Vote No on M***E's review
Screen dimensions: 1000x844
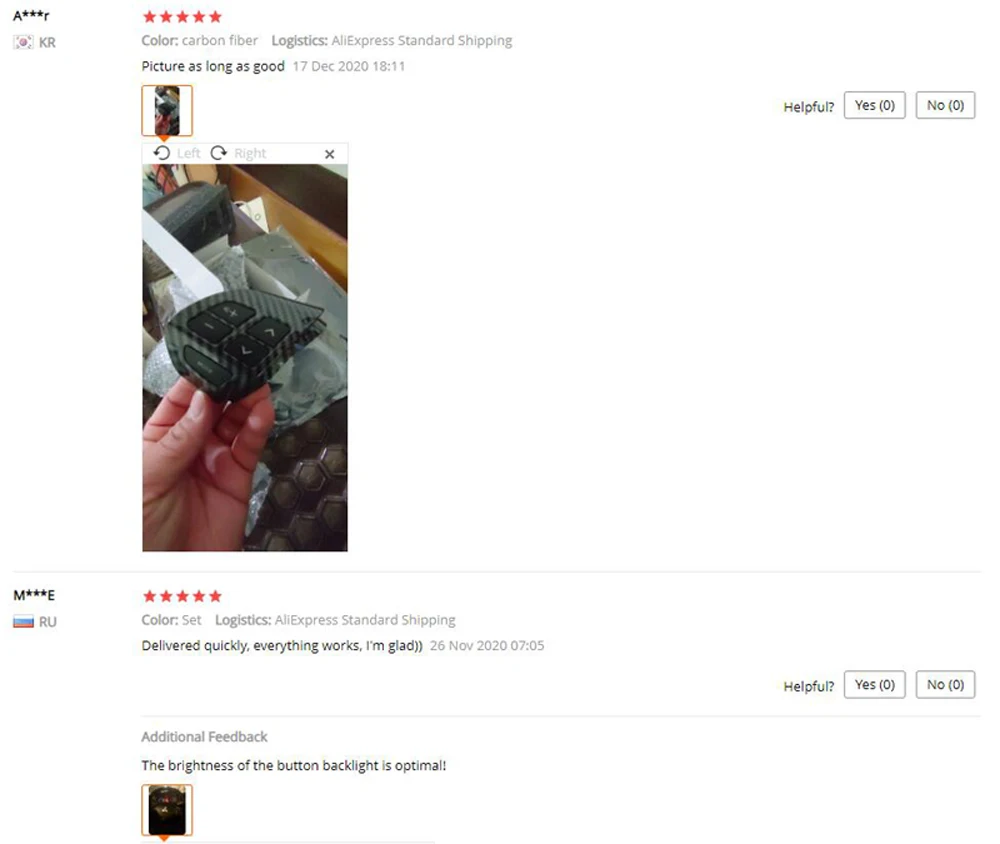pos(945,685)
